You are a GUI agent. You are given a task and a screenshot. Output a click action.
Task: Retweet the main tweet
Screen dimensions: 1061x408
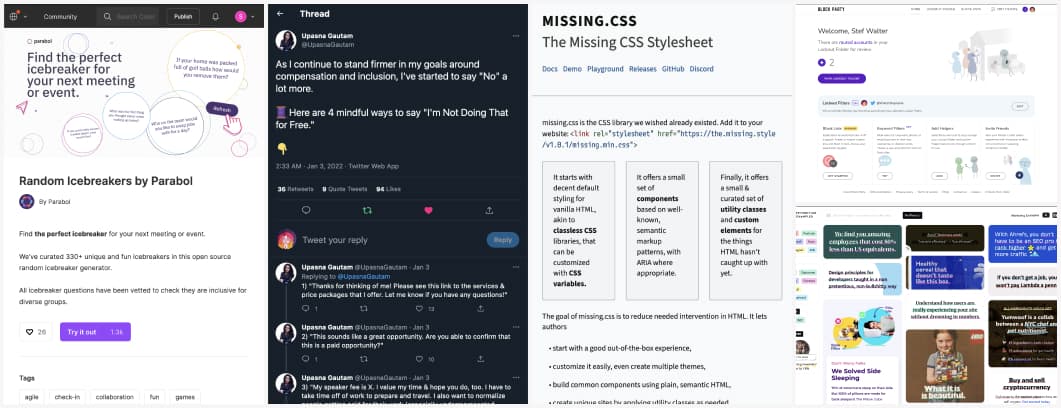pos(367,210)
